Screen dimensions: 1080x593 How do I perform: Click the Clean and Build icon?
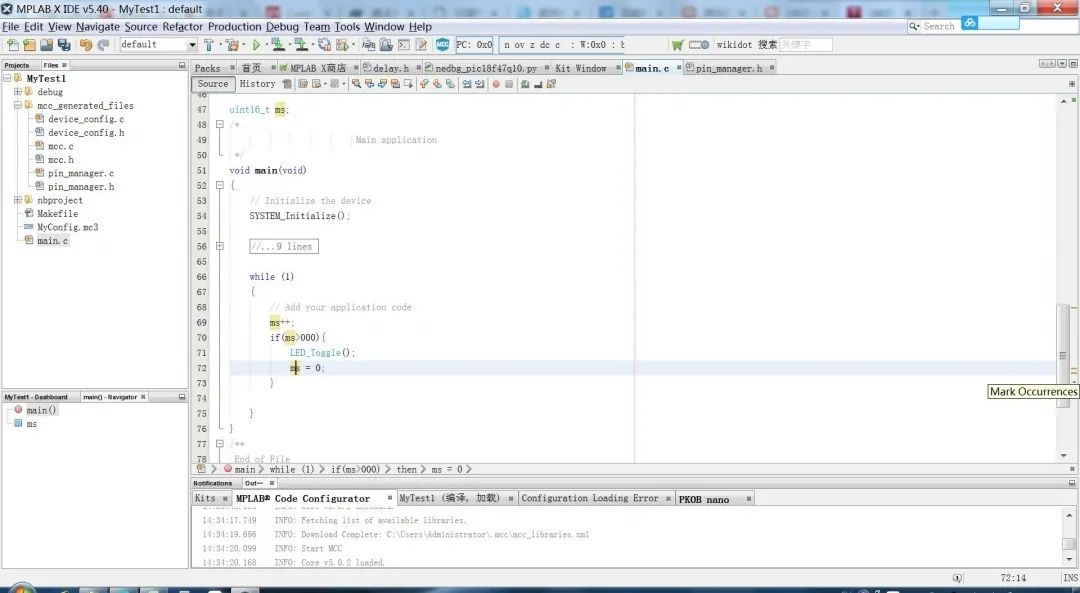point(231,45)
